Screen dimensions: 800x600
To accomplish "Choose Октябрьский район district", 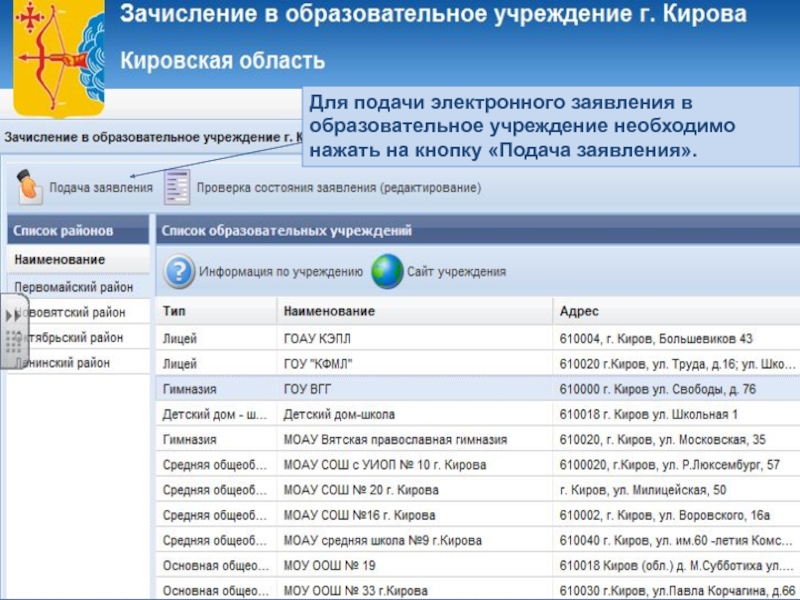I will [x=75, y=338].
